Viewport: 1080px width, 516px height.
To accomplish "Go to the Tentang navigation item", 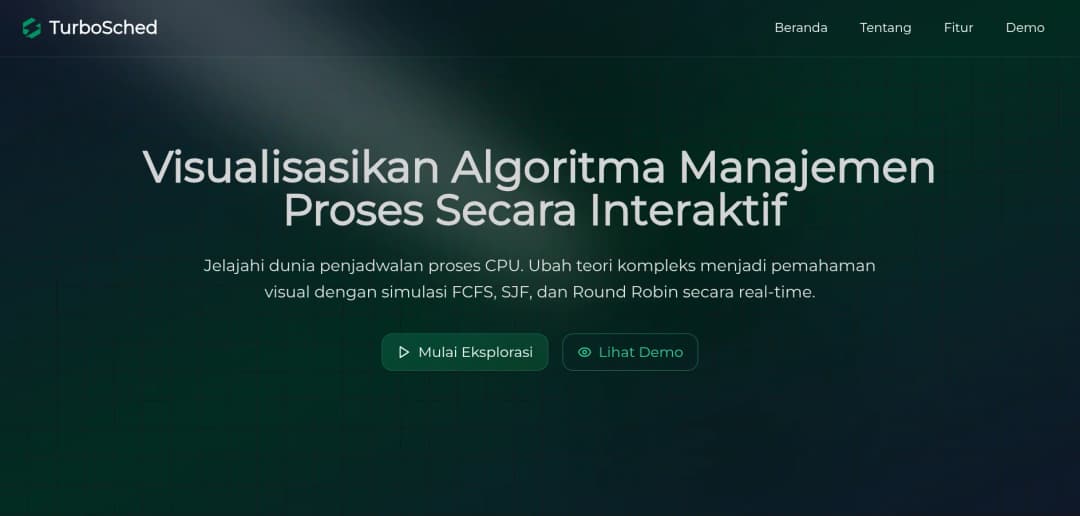I will point(886,28).
